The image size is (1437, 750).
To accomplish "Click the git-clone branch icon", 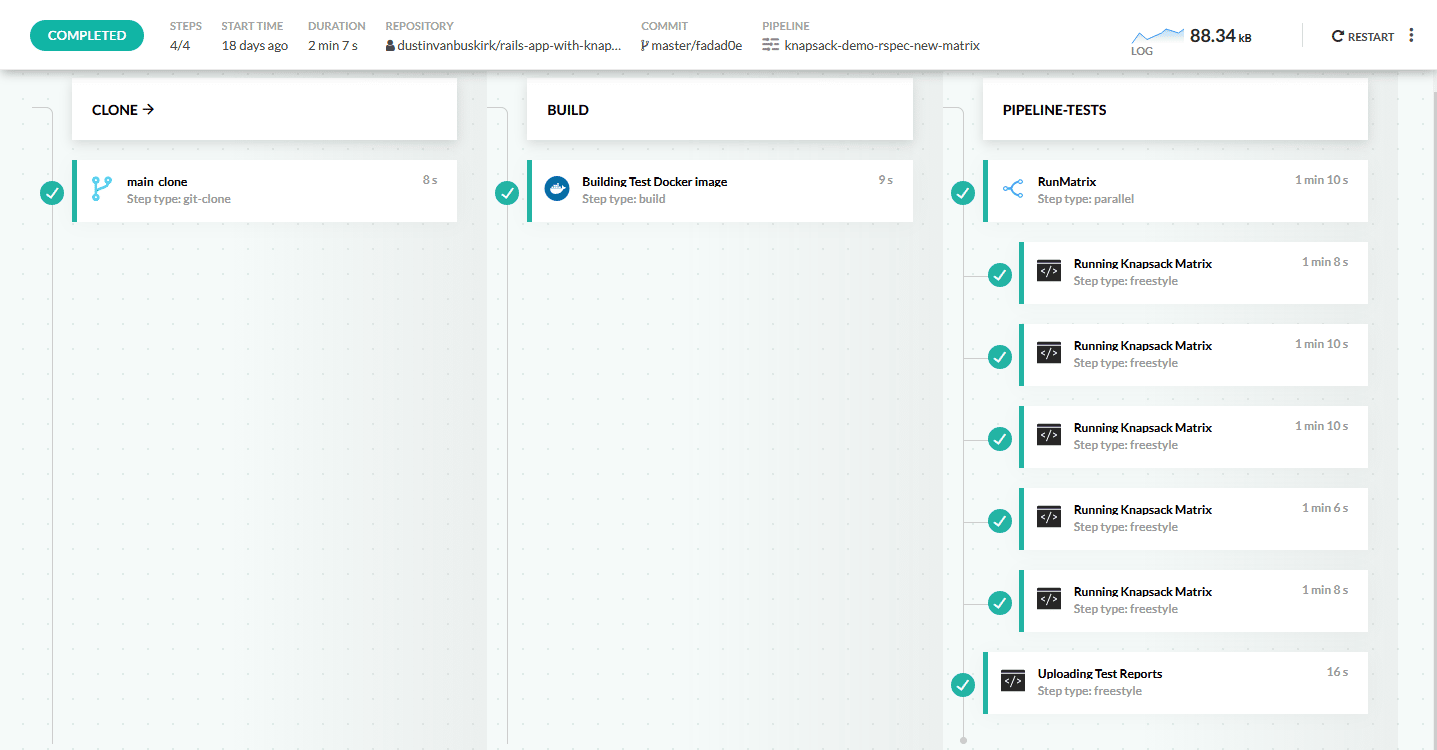I will pos(101,189).
